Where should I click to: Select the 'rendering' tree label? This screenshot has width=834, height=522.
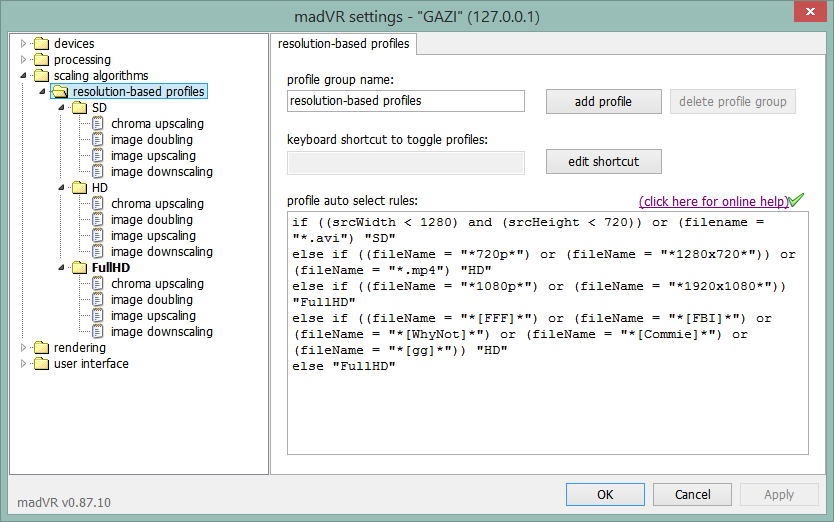pyautogui.click(x=80, y=348)
